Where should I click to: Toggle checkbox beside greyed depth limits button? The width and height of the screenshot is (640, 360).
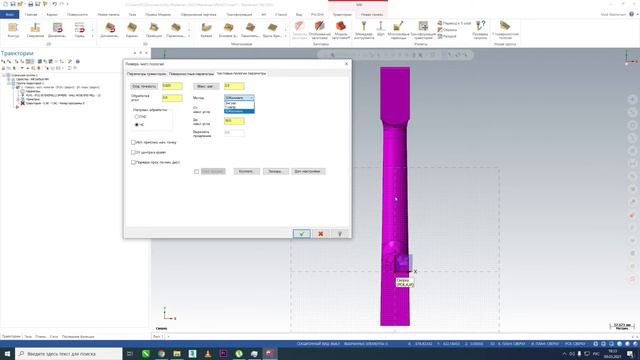click(196, 172)
